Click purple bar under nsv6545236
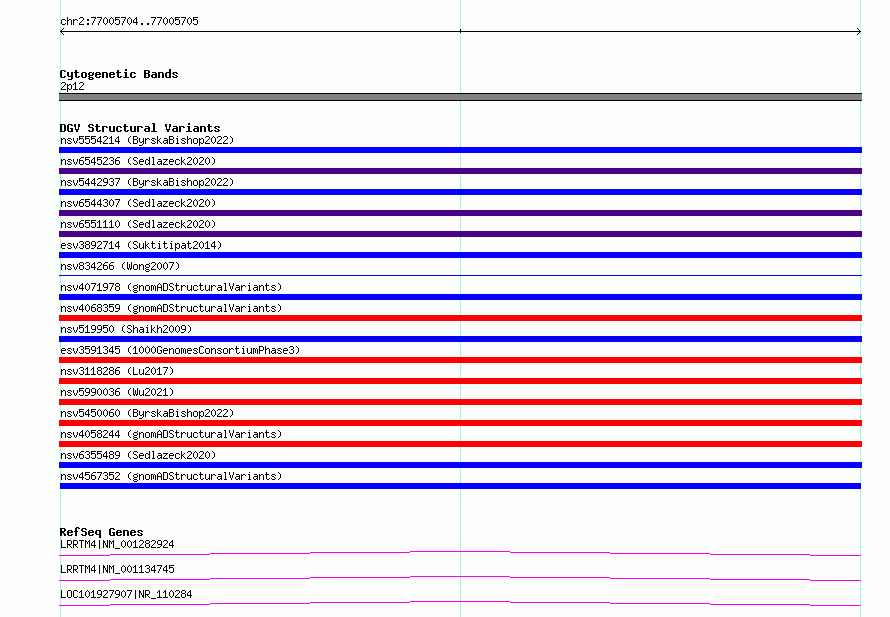This screenshot has height=617, width=890. [460, 171]
